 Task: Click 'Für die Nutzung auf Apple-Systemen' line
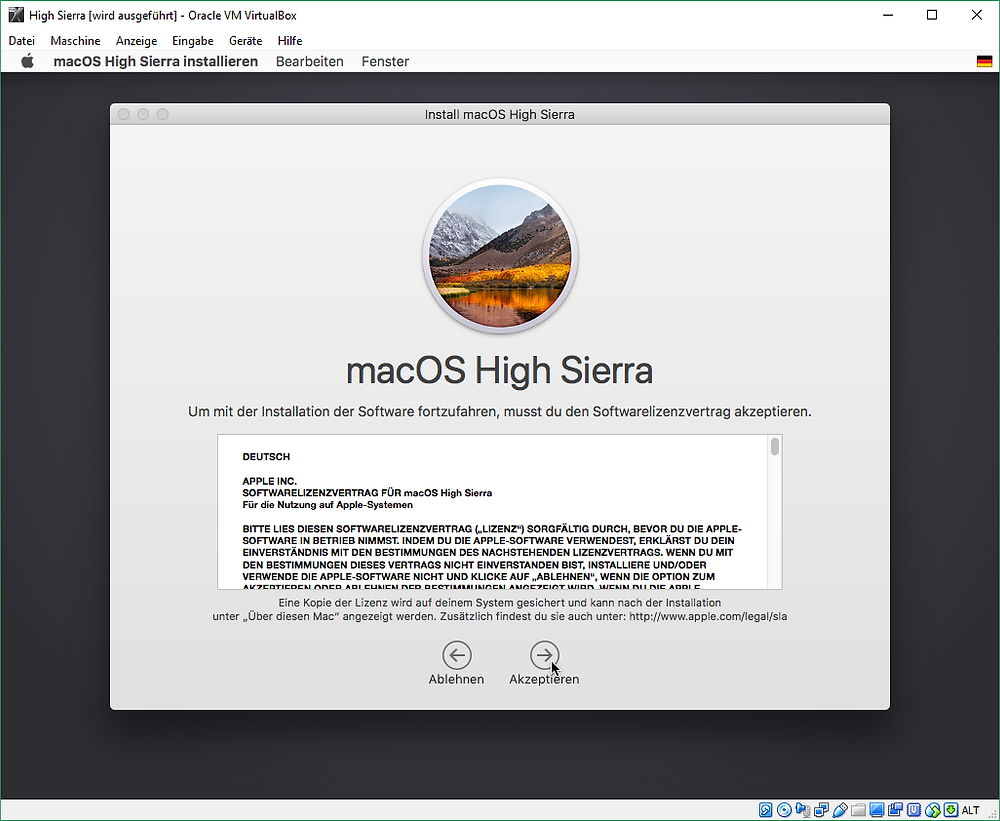pos(328,505)
